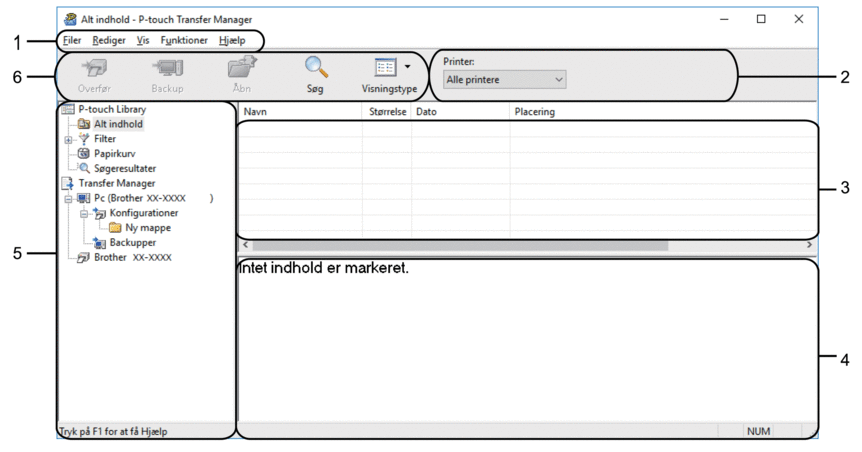Close the P-touch Transfer Manager window
Image resolution: width=862 pixels, height=452 pixels.
click(799, 19)
